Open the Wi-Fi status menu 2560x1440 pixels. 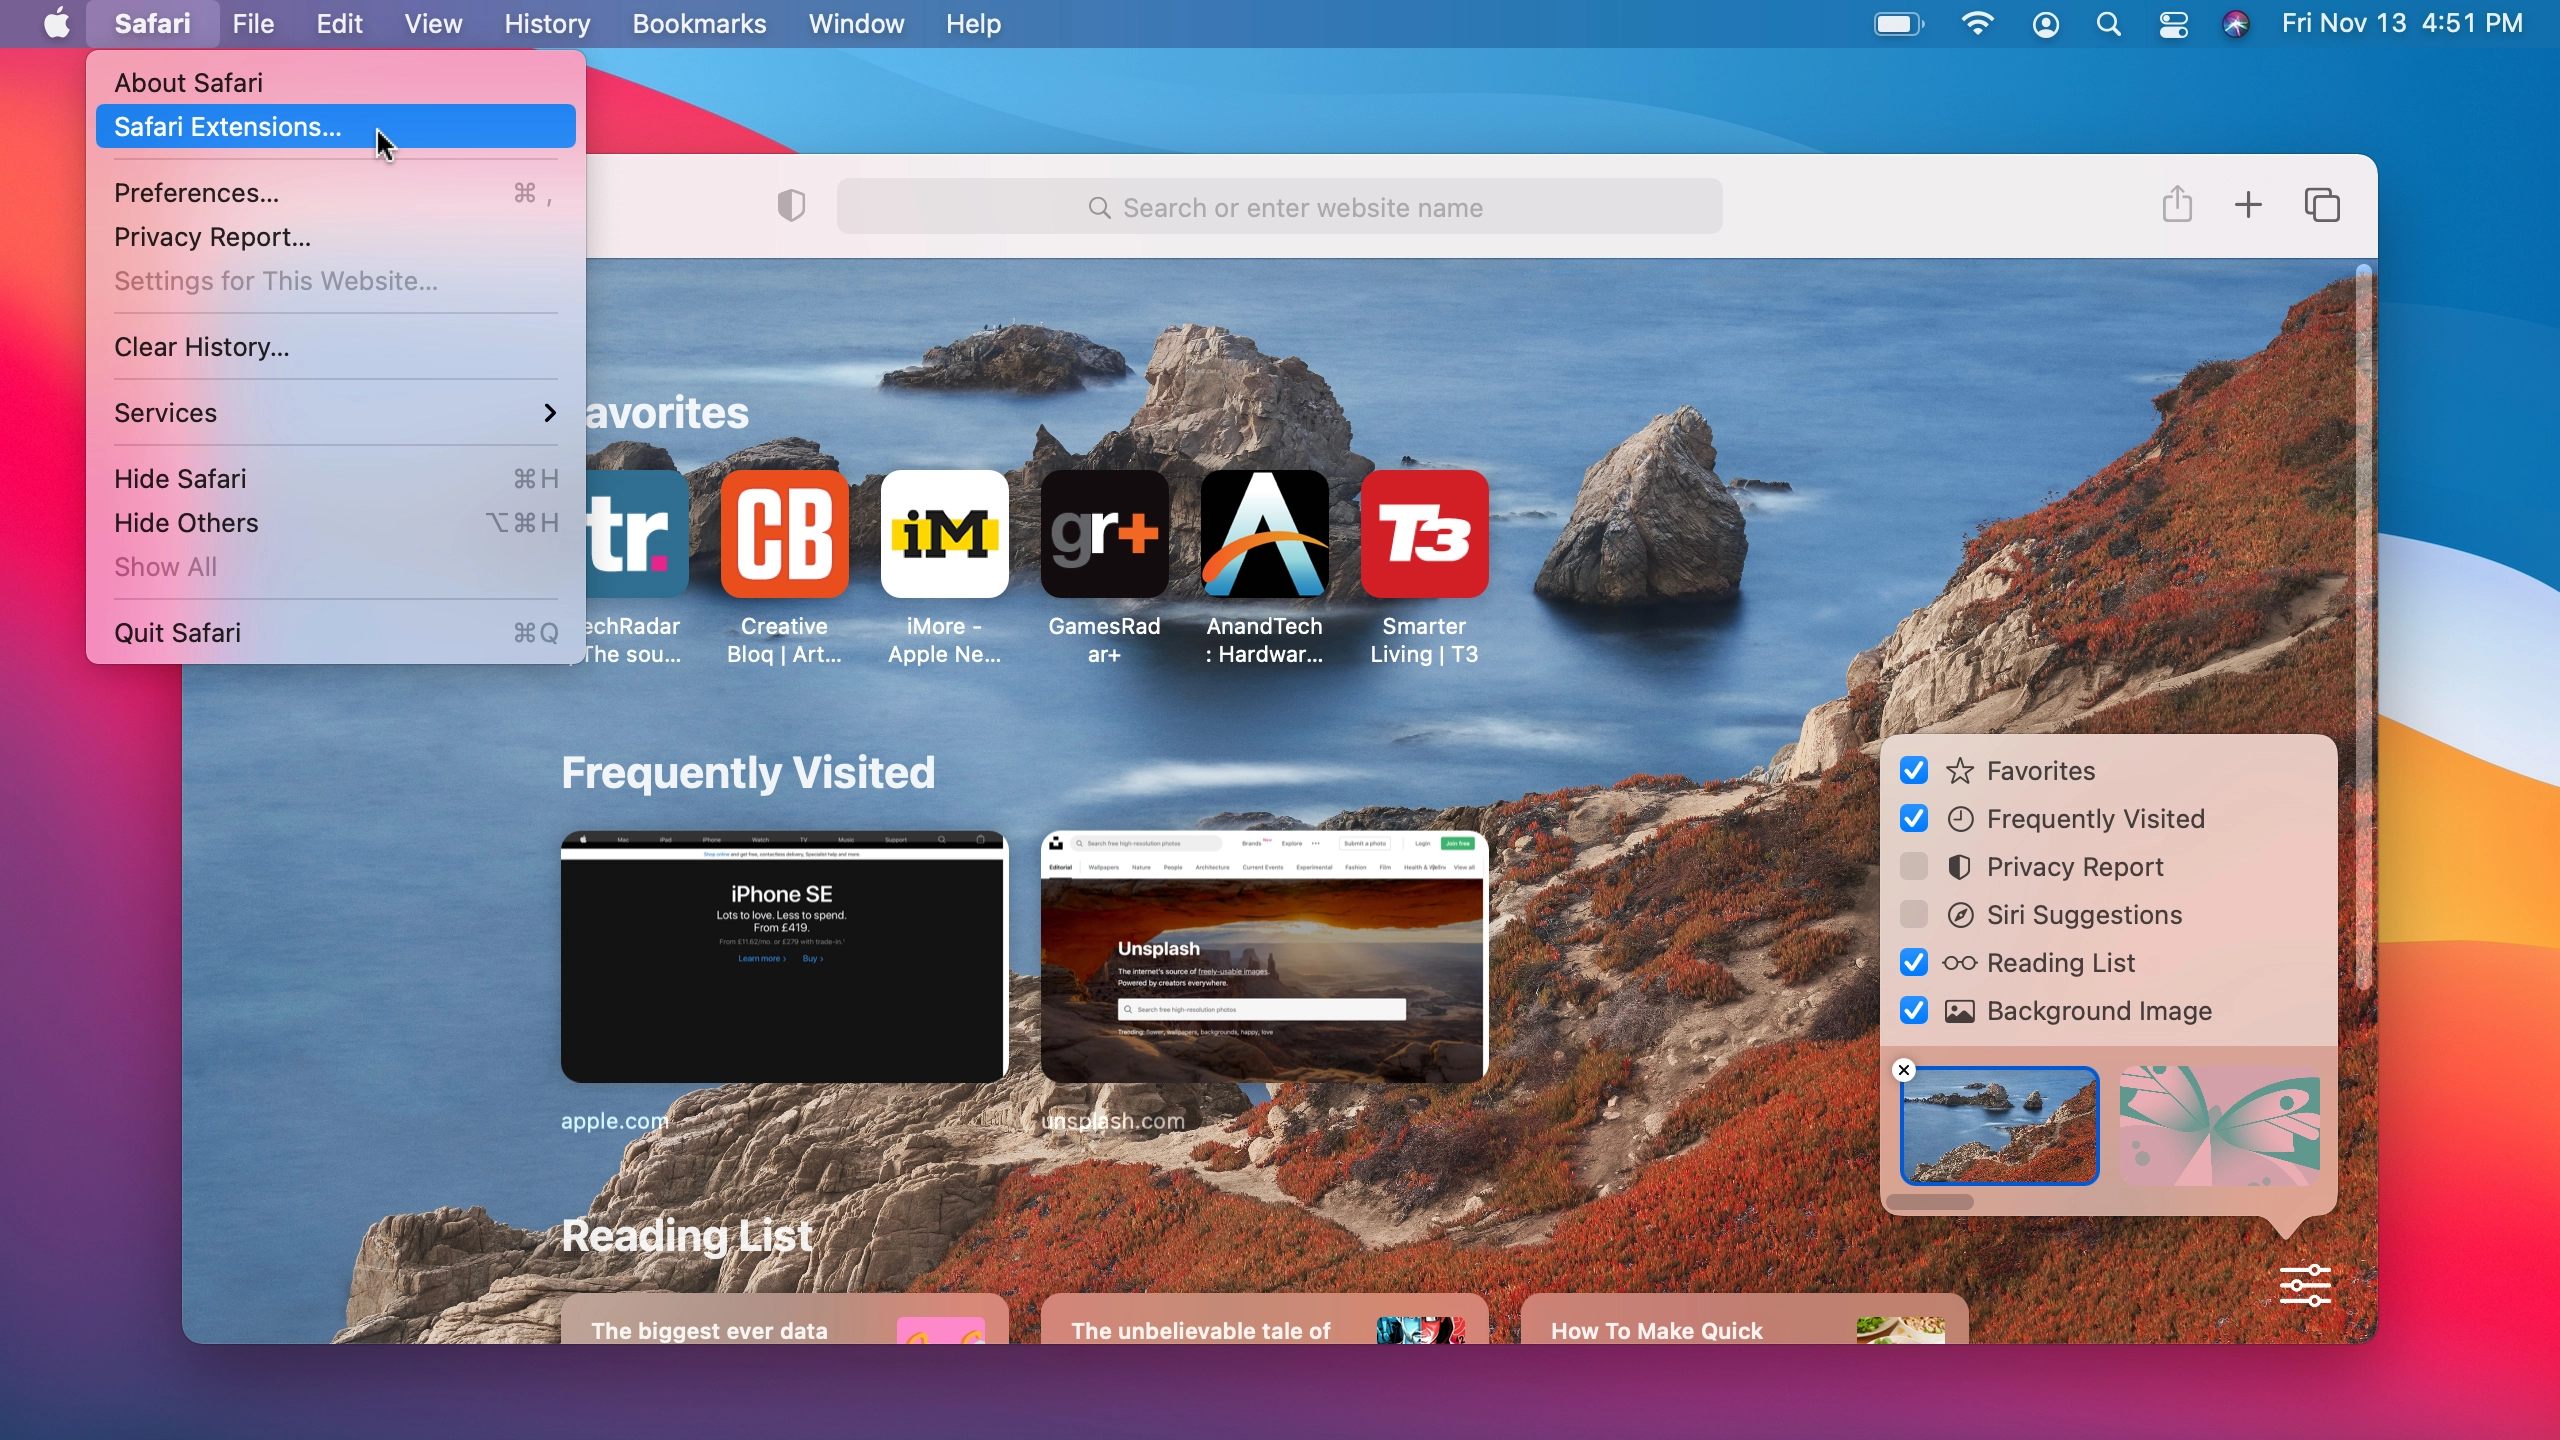1978,24
